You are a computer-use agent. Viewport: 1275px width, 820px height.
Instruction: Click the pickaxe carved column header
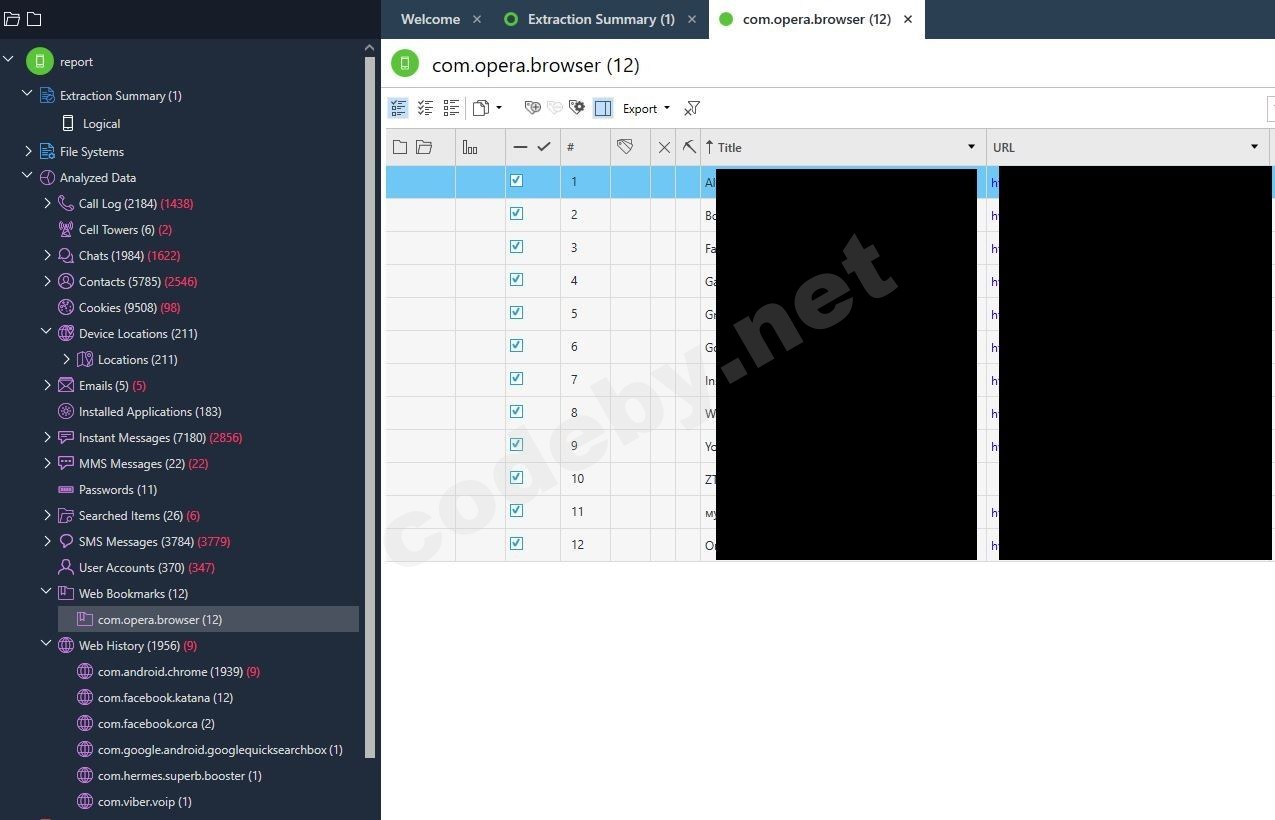pyautogui.click(x=689, y=147)
